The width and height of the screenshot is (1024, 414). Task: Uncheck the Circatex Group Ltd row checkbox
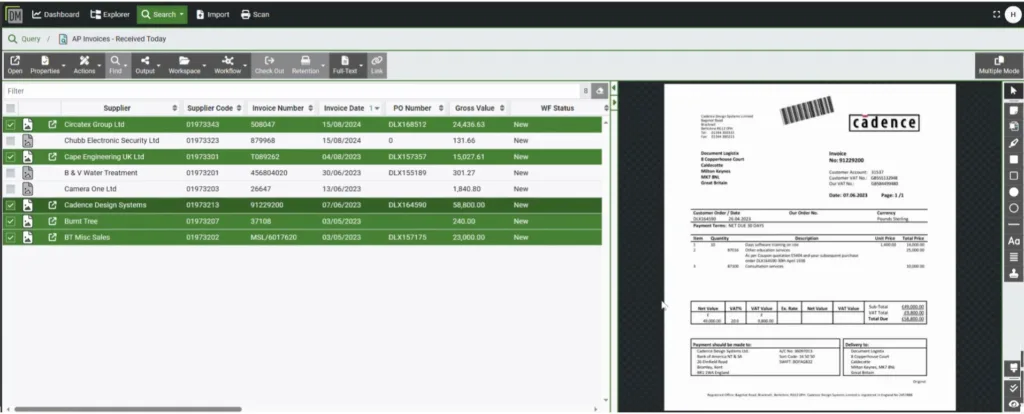tap(10, 124)
